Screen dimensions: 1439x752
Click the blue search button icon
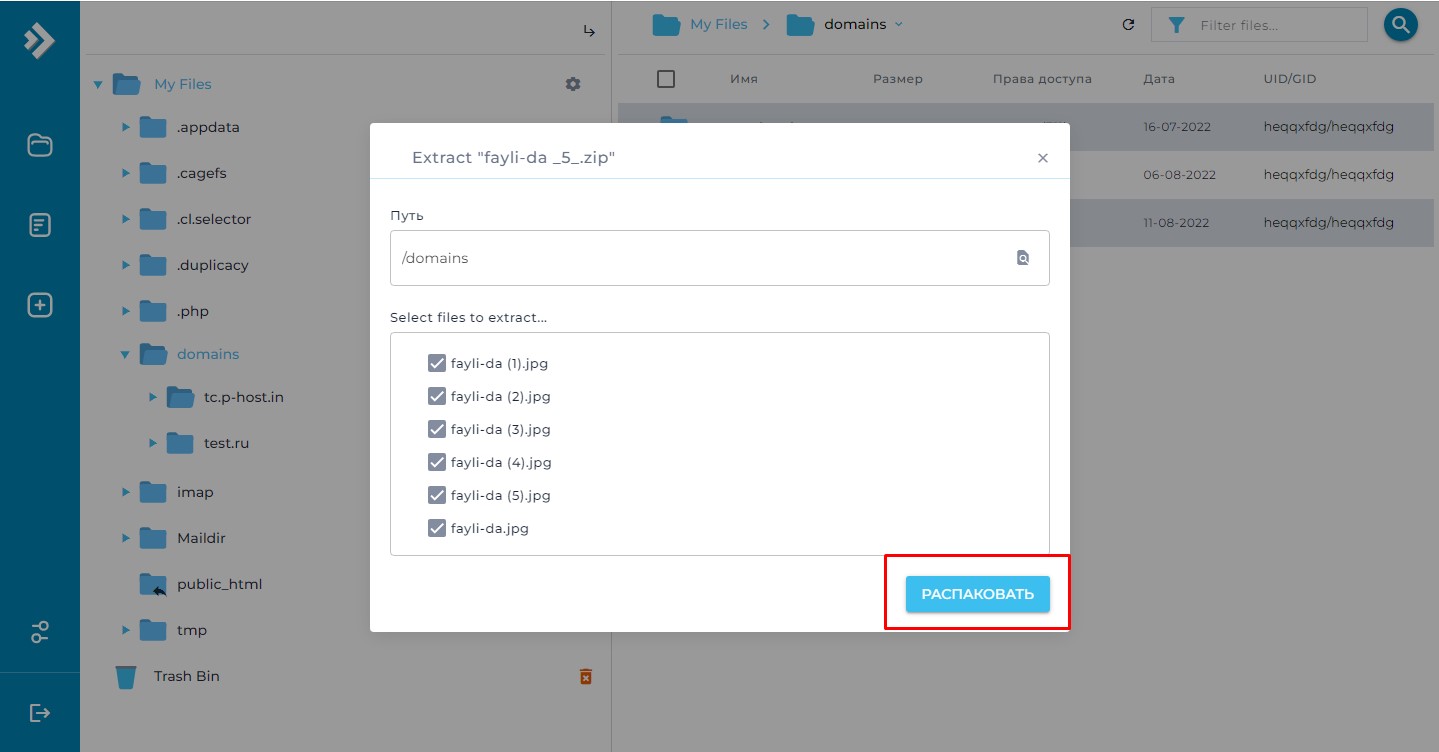coord(1401,25)
